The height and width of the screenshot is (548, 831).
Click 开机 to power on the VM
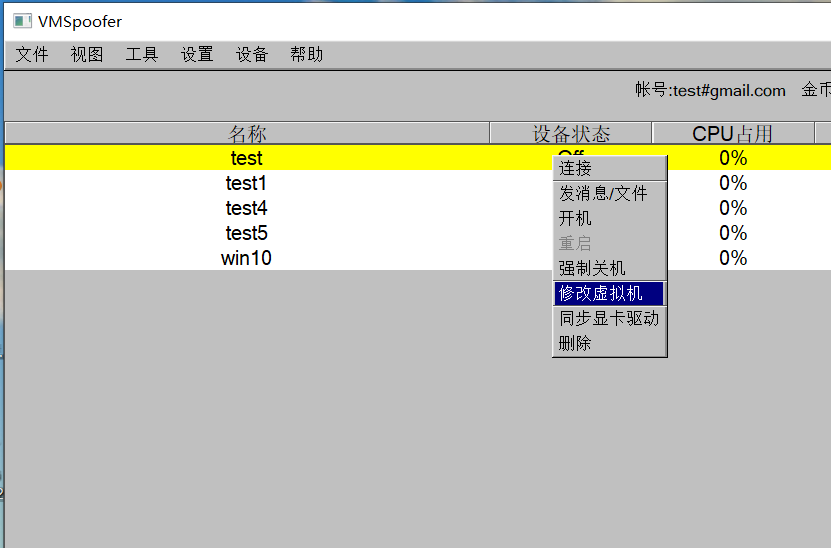point(575,218)
